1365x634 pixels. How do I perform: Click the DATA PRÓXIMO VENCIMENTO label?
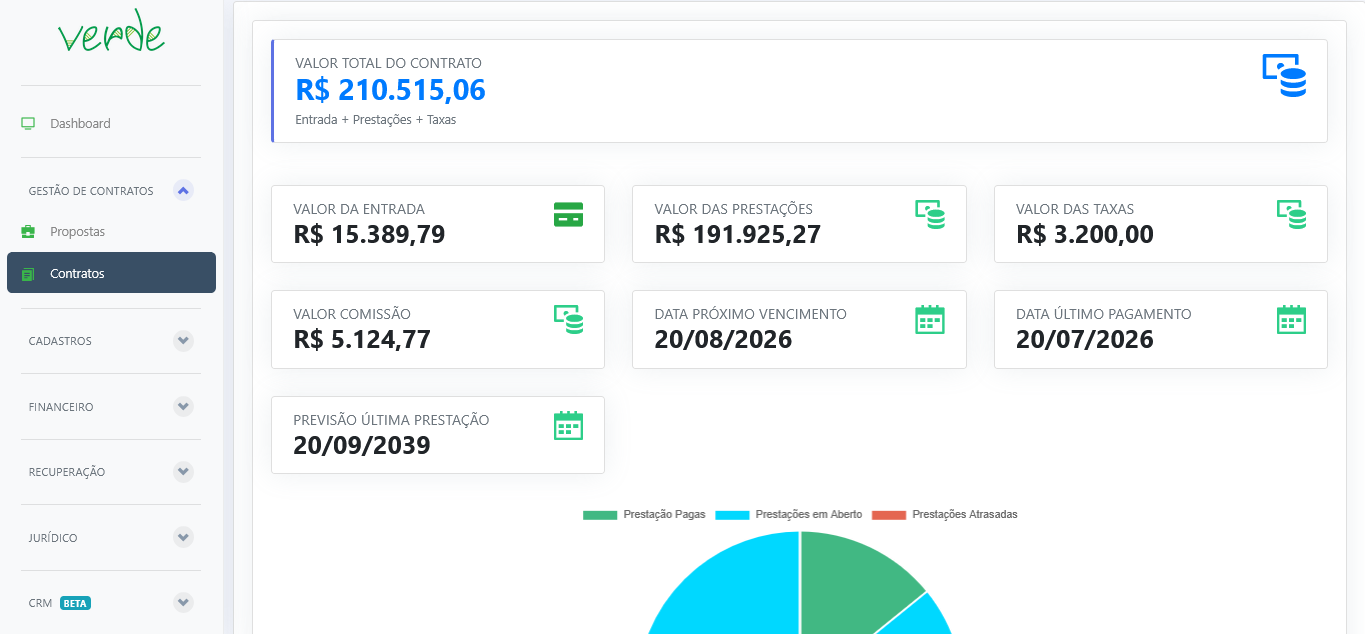pos(751,315)
